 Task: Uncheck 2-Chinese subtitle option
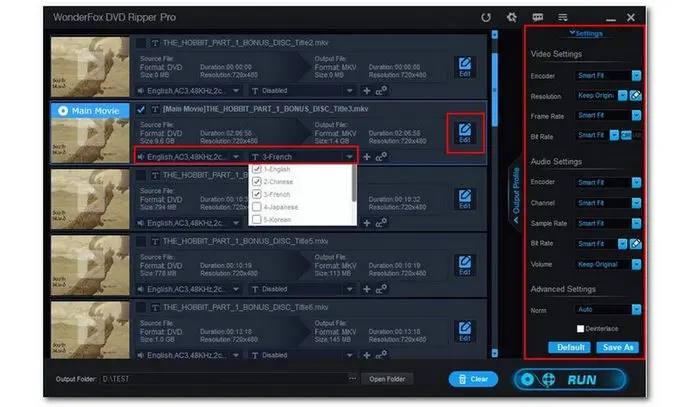click(x=257, y=182)
